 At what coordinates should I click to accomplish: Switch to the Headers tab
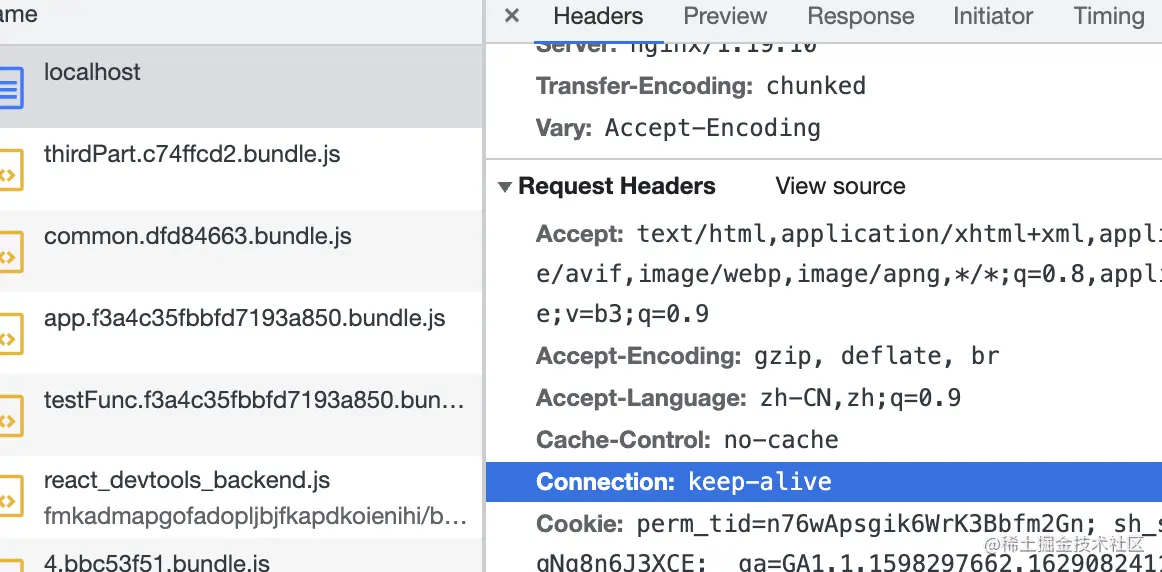(x=598, y=16)
